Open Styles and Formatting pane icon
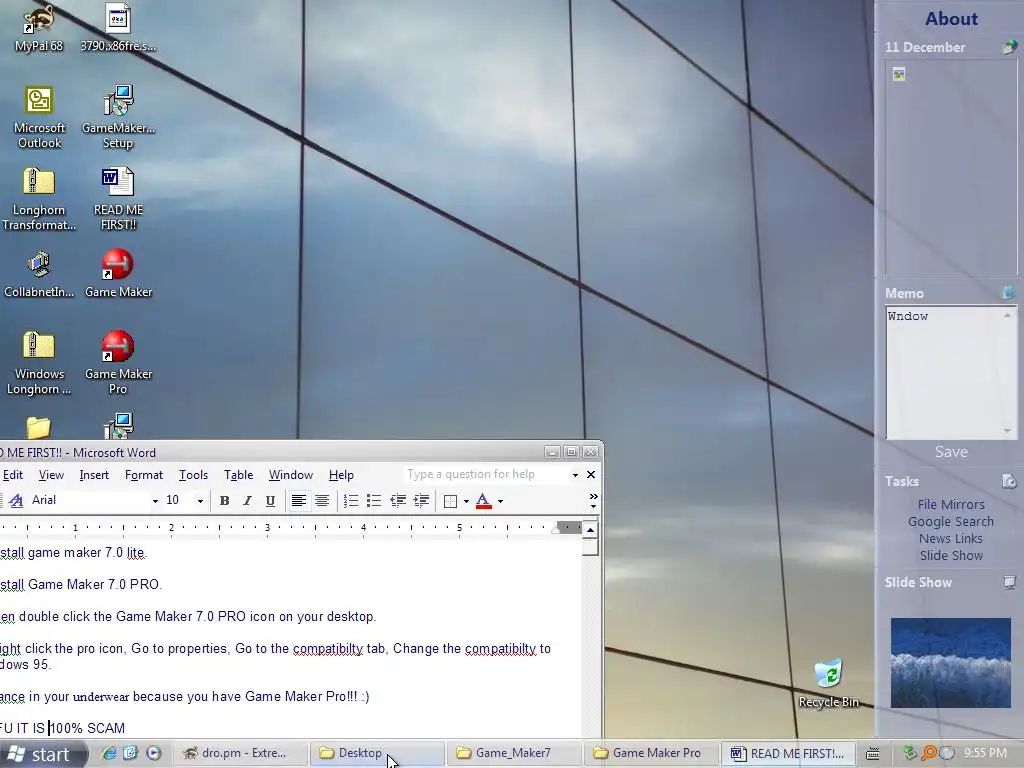 click(x=16, y=501)
